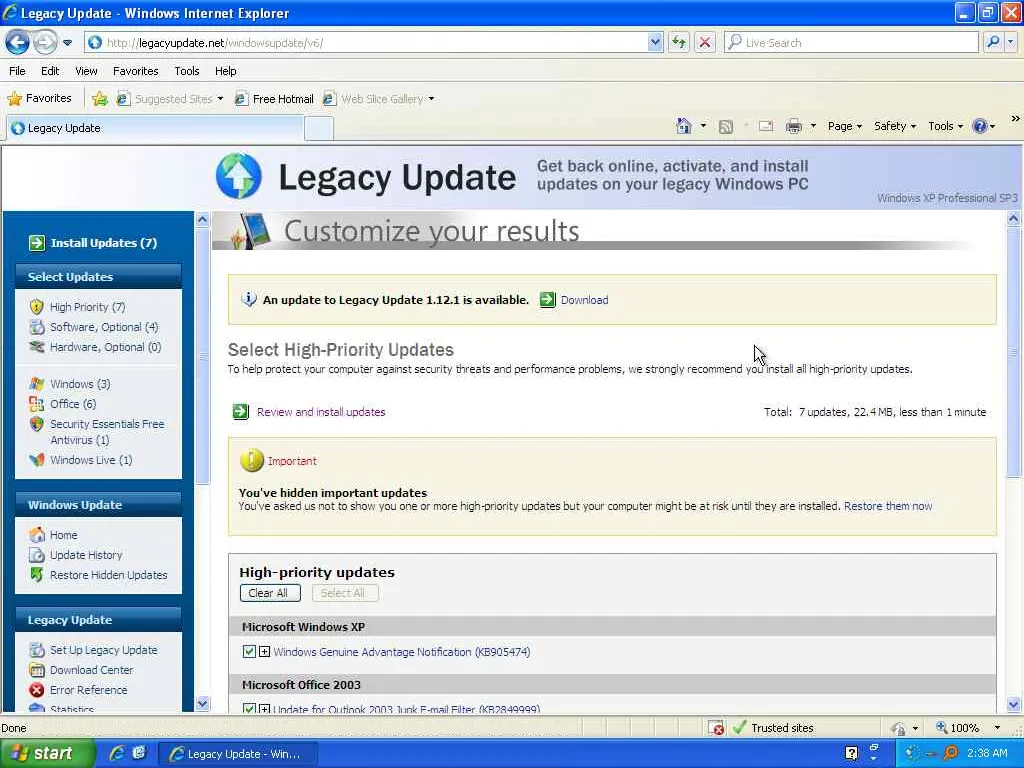Click the Add to Favorites Bar icon

pyautogui.click(x=99, y=99)
